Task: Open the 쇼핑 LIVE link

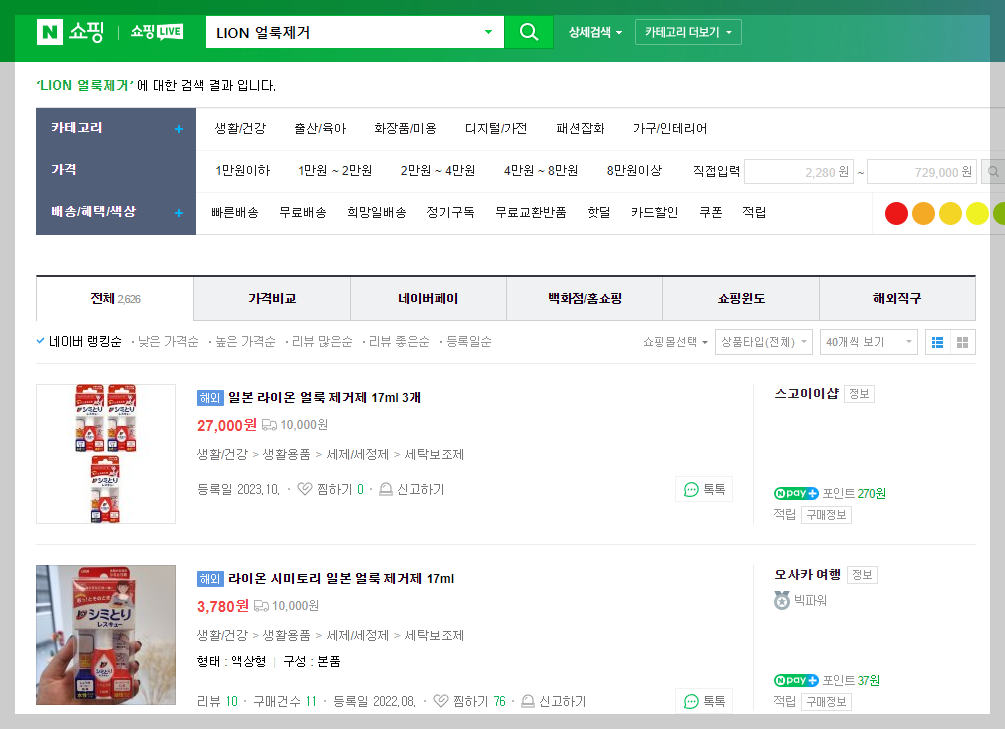Action: tap(157, 31)
